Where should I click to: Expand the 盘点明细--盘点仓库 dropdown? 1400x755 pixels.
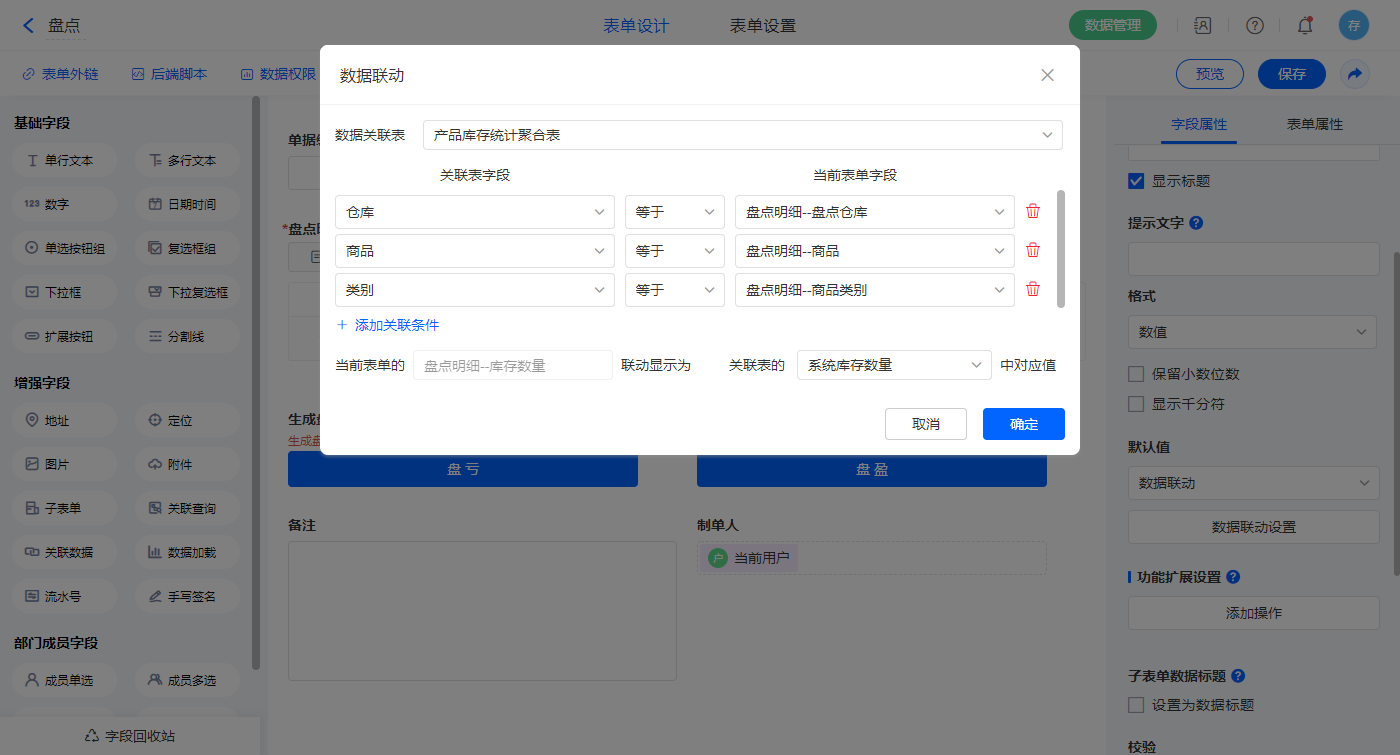pos(874,212)
